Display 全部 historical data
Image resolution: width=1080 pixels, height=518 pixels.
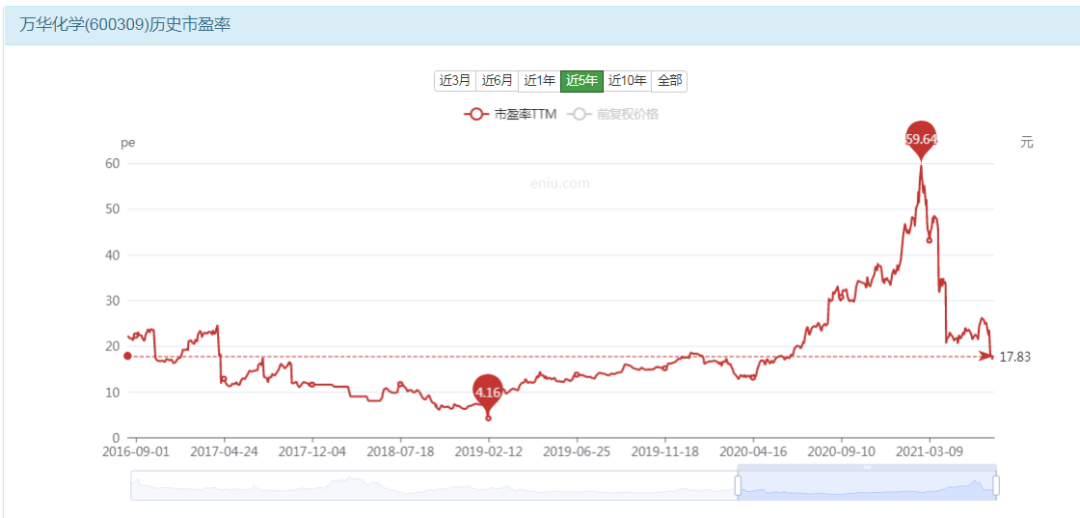669,81
